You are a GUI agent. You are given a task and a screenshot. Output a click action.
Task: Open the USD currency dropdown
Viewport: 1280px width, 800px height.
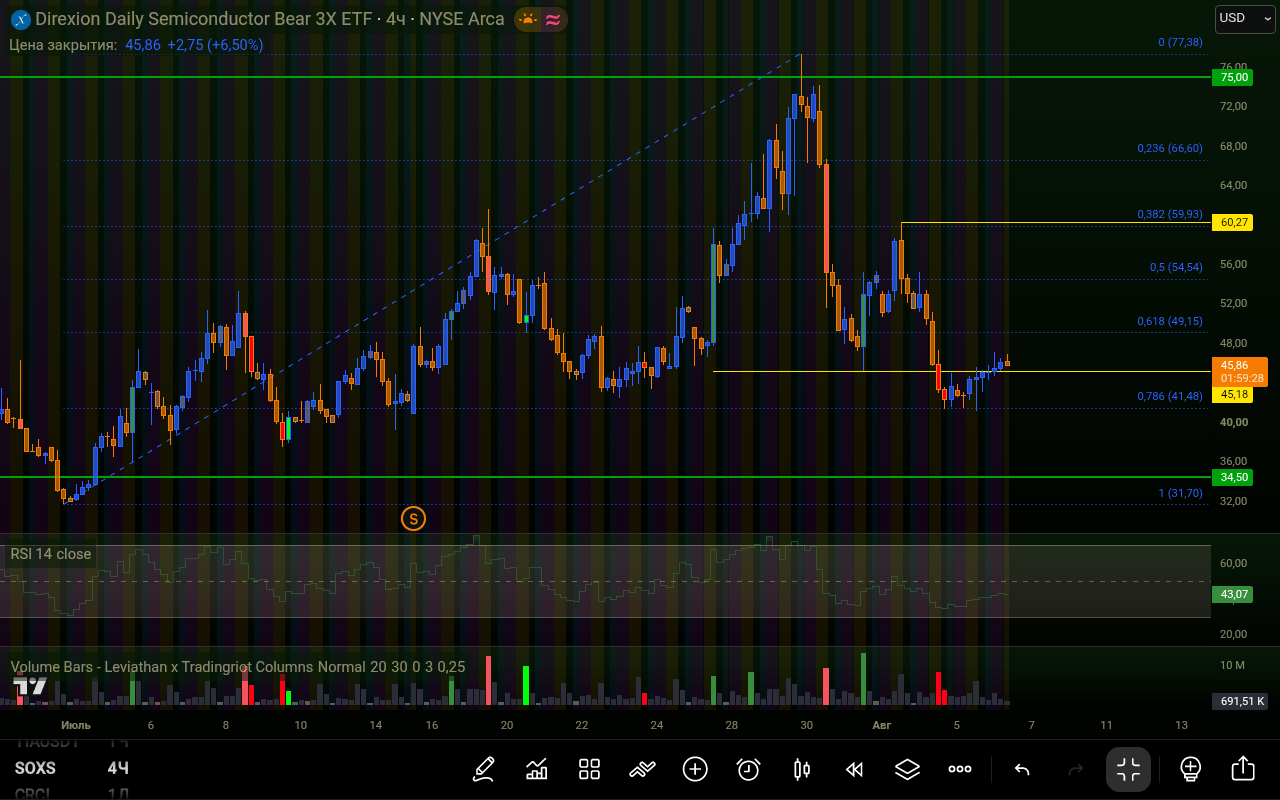pos(1245,18)
